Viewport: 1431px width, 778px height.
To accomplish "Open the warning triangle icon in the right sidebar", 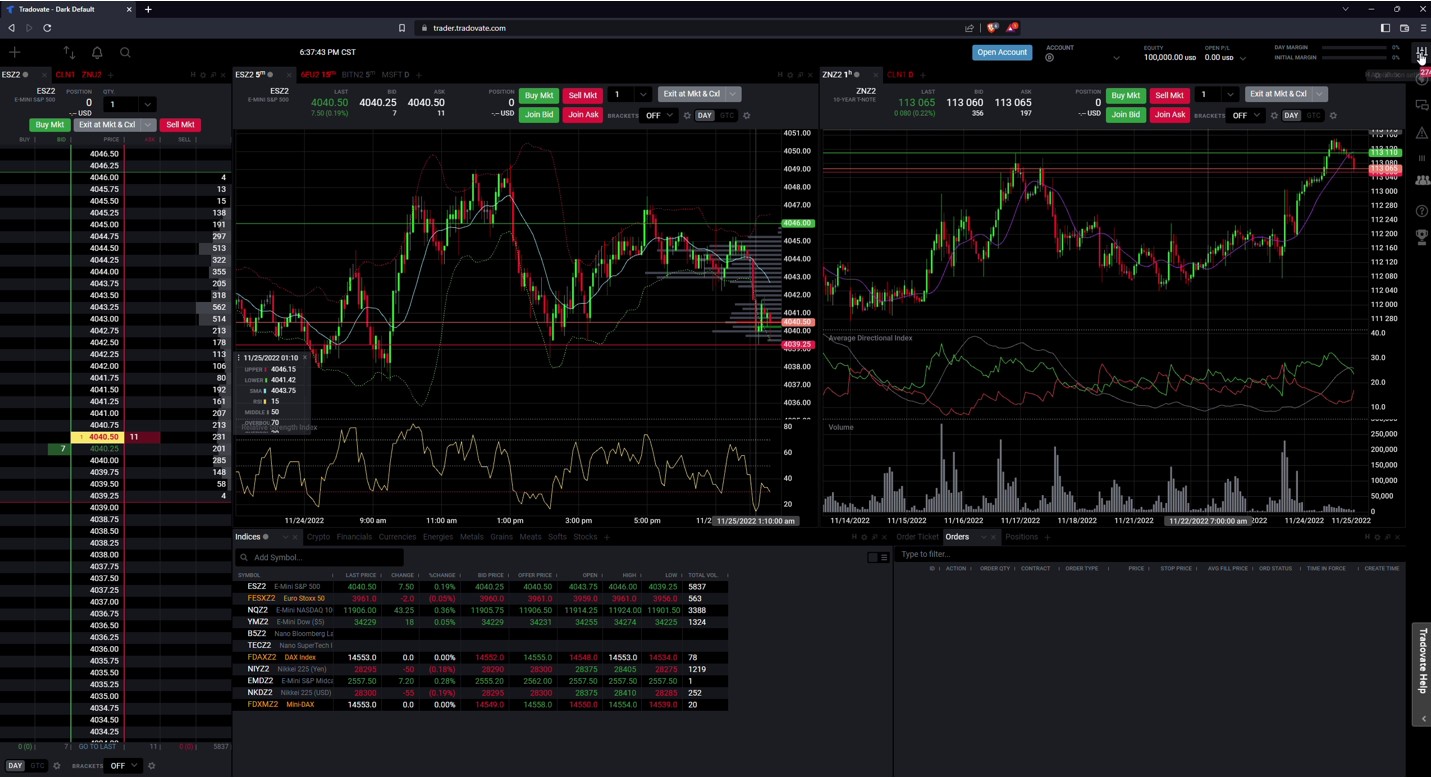I will 1422,132.
